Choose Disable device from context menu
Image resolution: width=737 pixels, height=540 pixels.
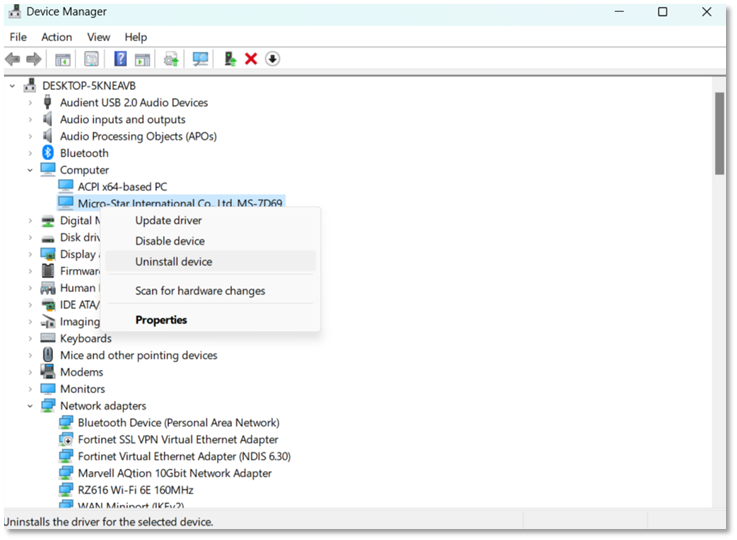tap(210, 241)
